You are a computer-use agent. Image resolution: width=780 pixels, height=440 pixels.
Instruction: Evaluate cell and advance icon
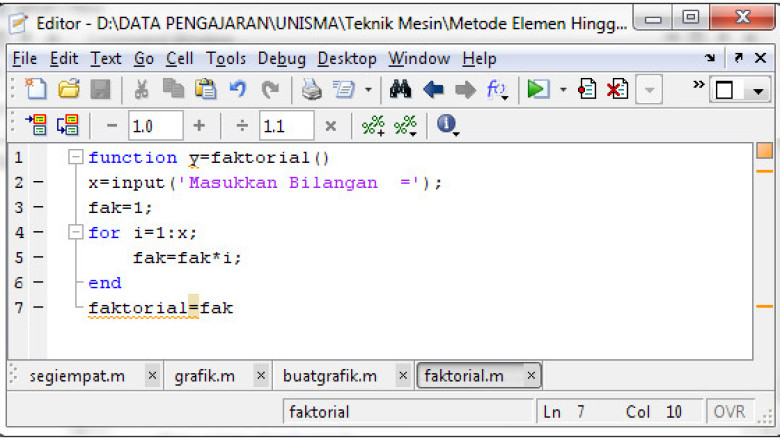[68, 124]
